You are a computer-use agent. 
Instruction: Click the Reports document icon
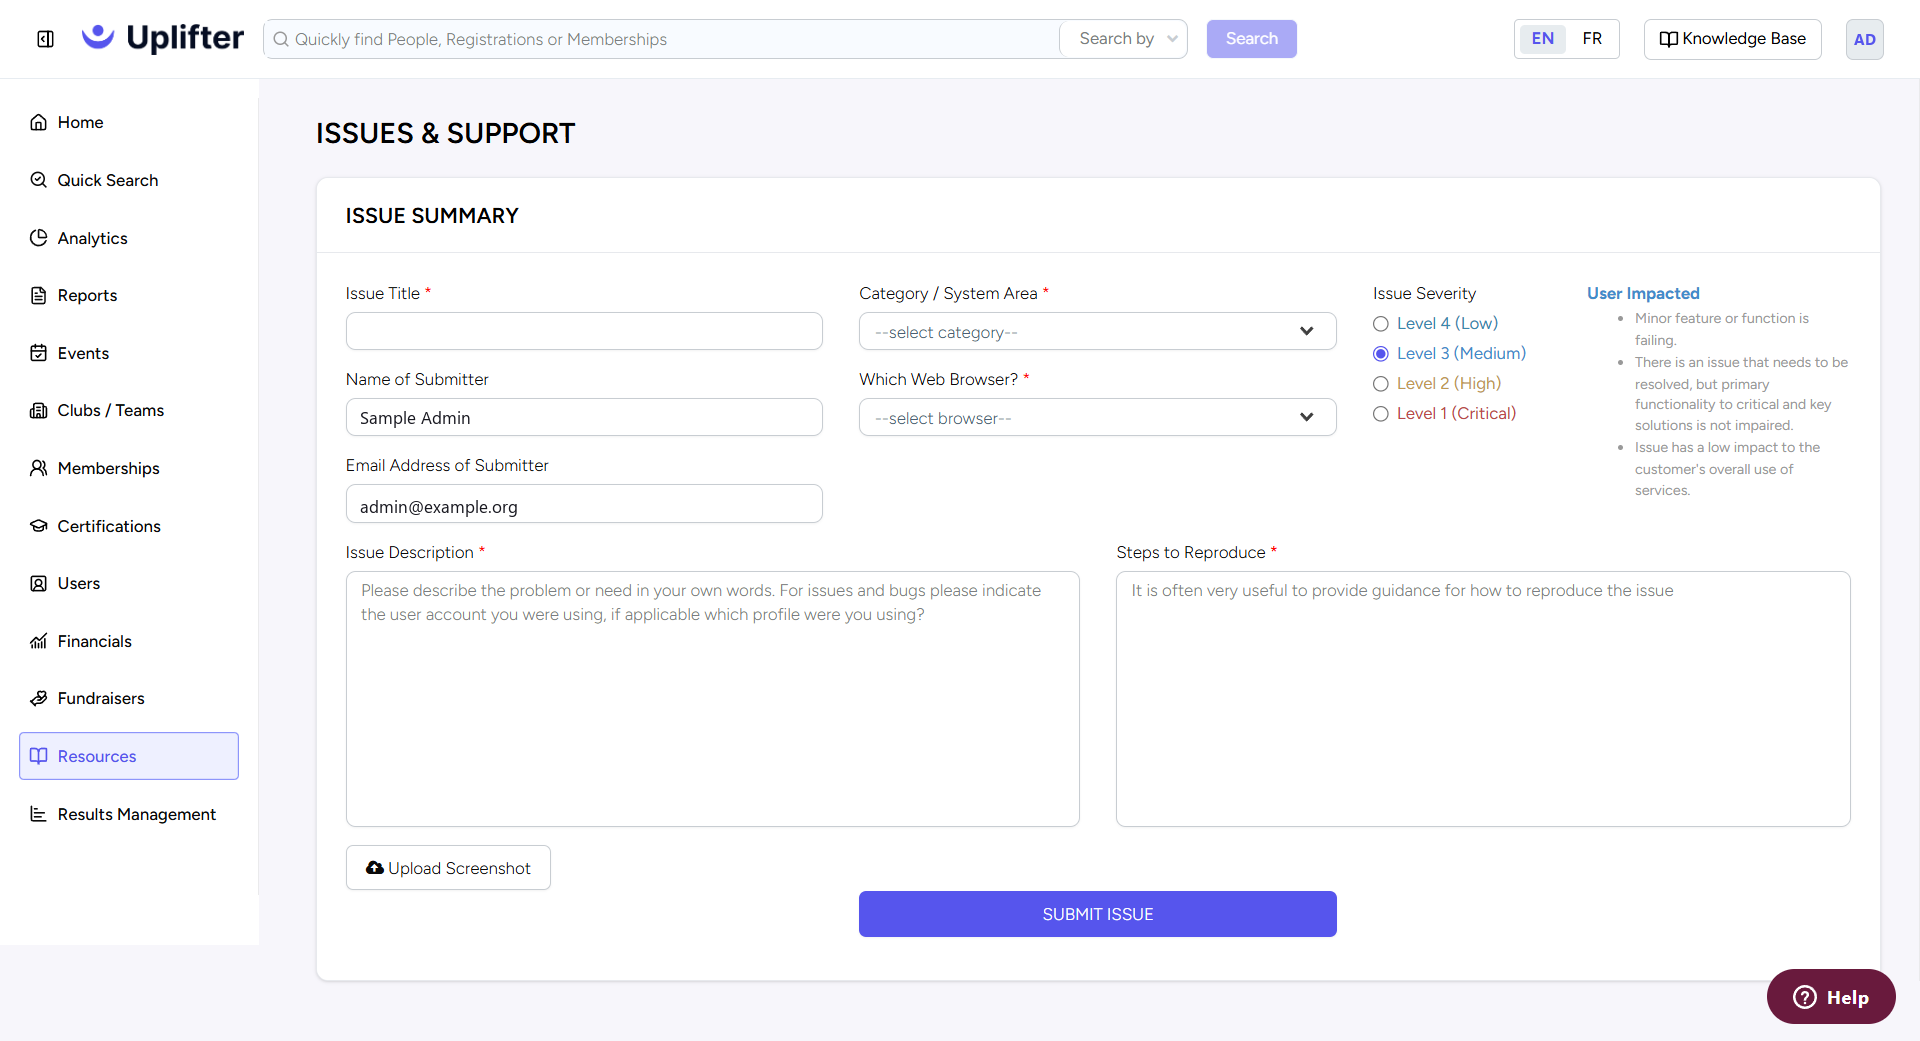point(39,295)
